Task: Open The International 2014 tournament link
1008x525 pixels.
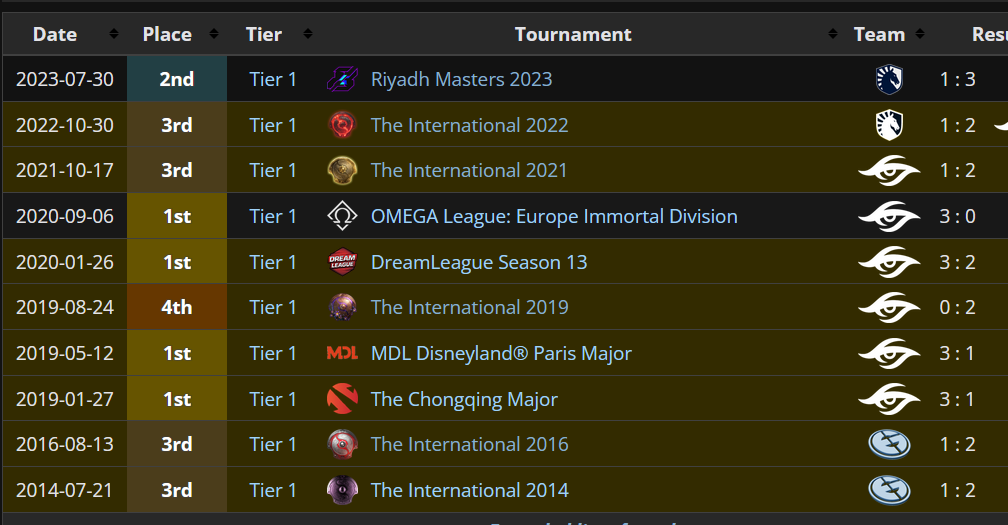Action: [469, 490]
